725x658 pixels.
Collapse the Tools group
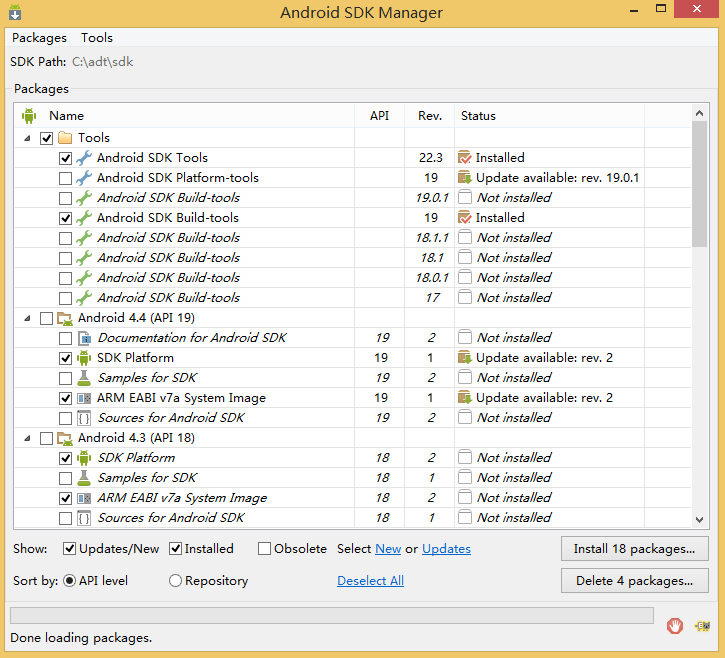pyautogui.click(x=28, y=138)
